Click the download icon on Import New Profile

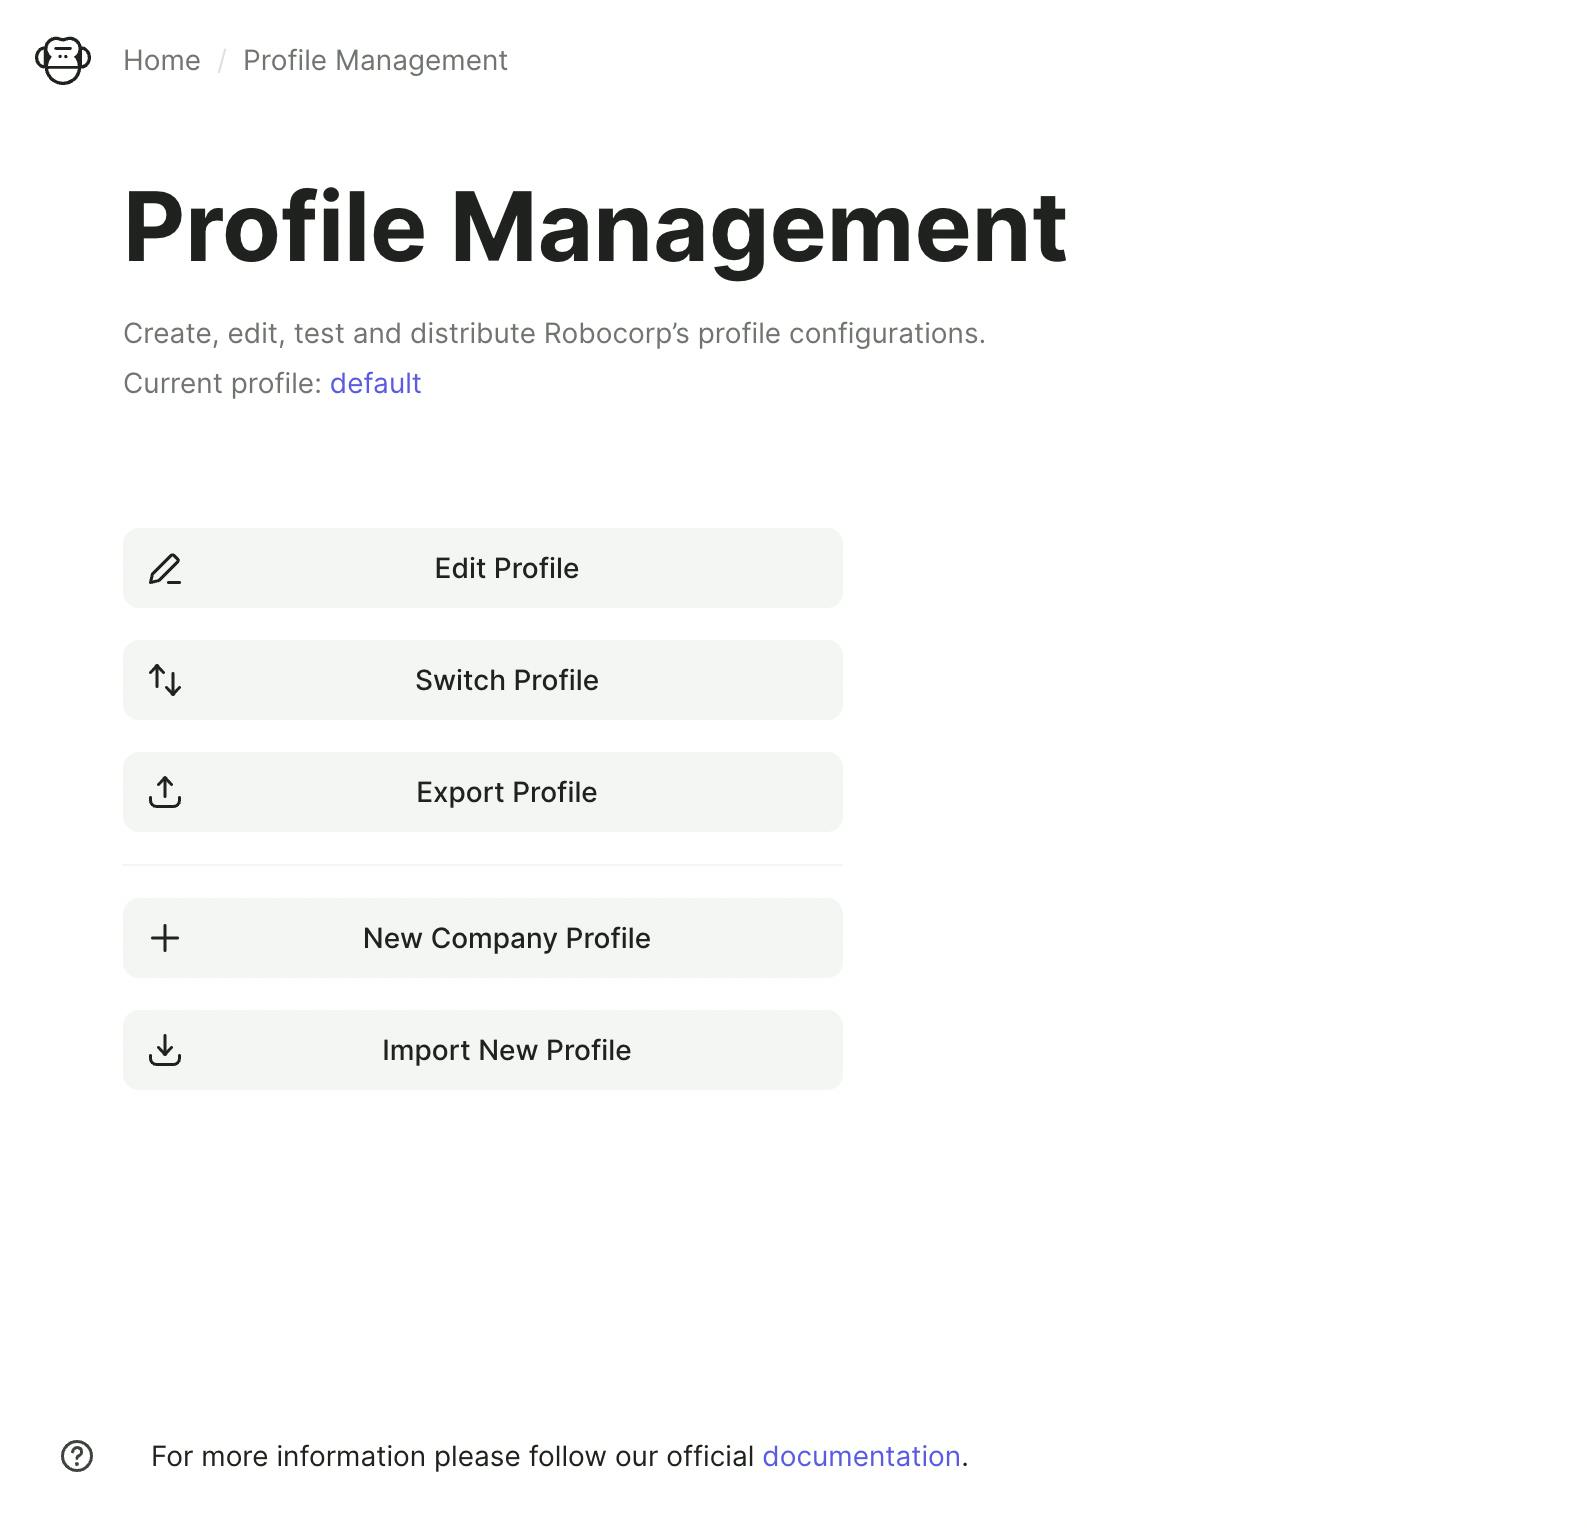[165, 1050]
